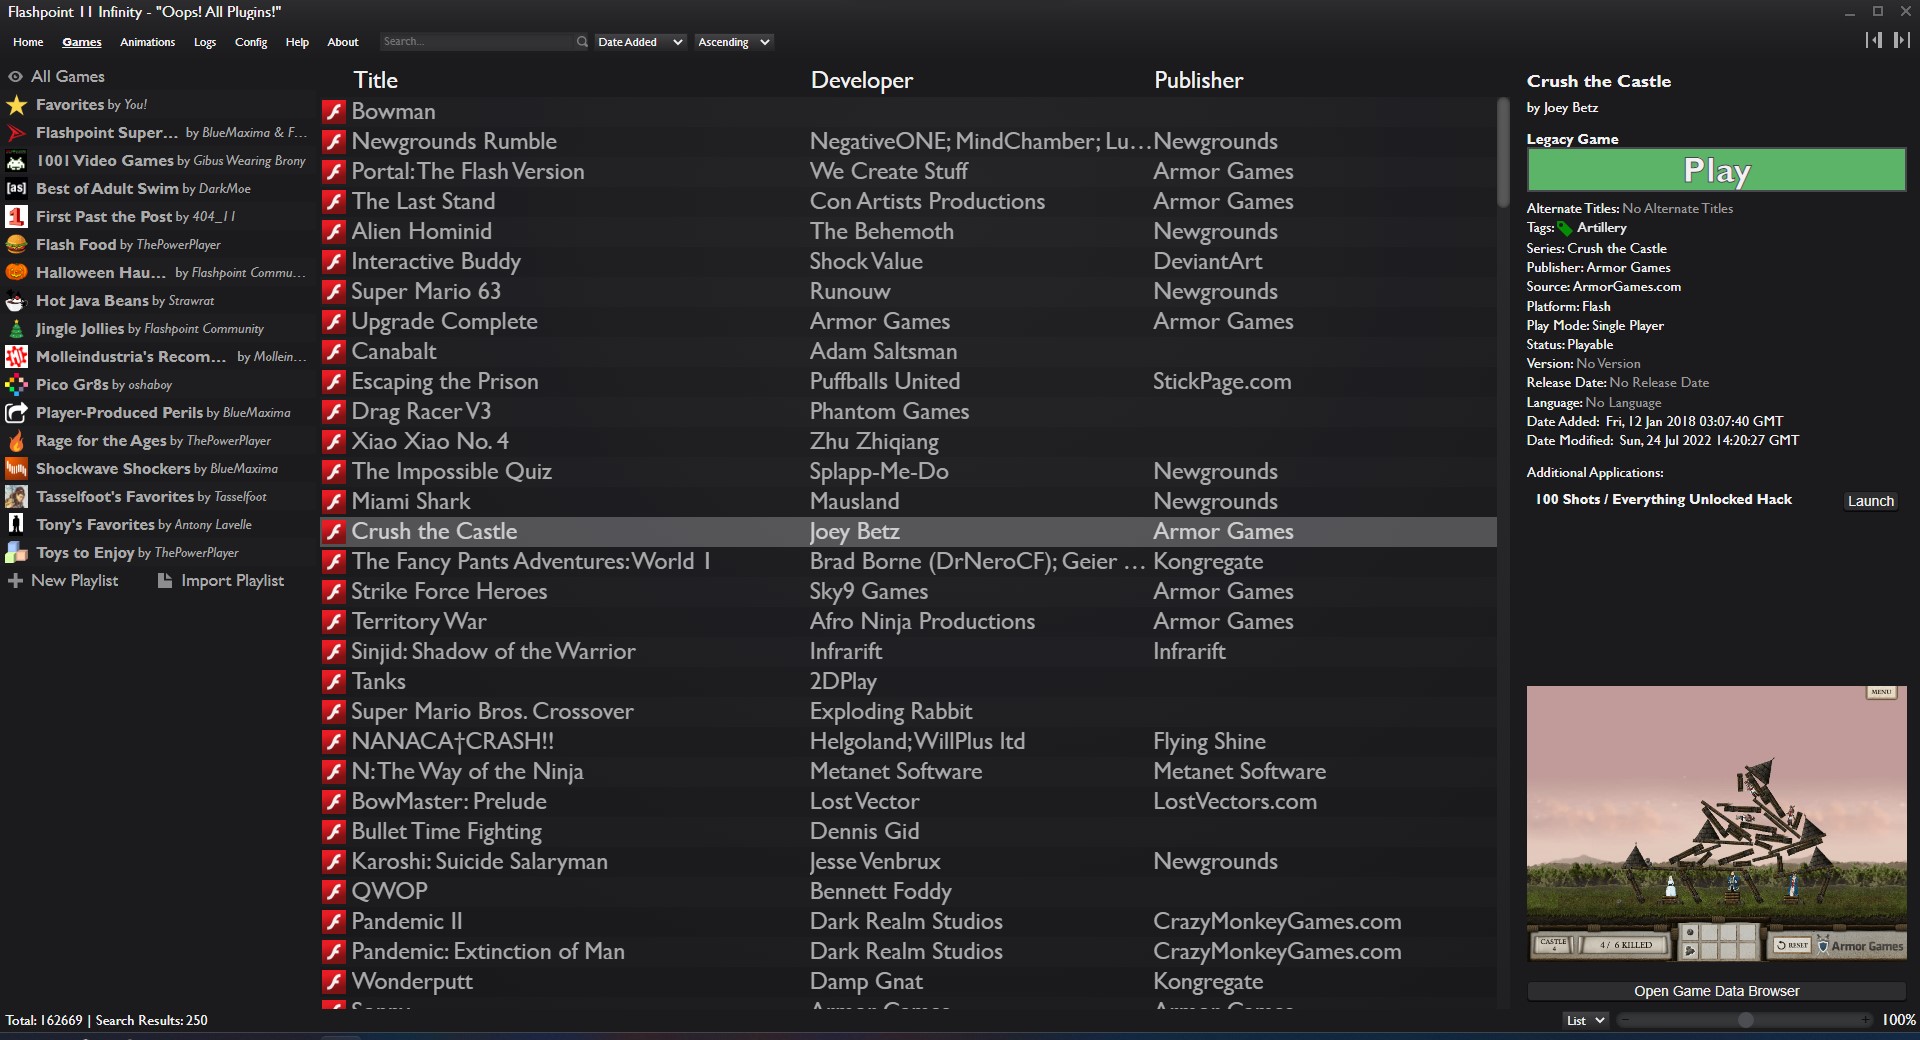Open the Date Added sort dropdown
1920x1040 pixels.
pyautogui.click(x=640, y=42)
